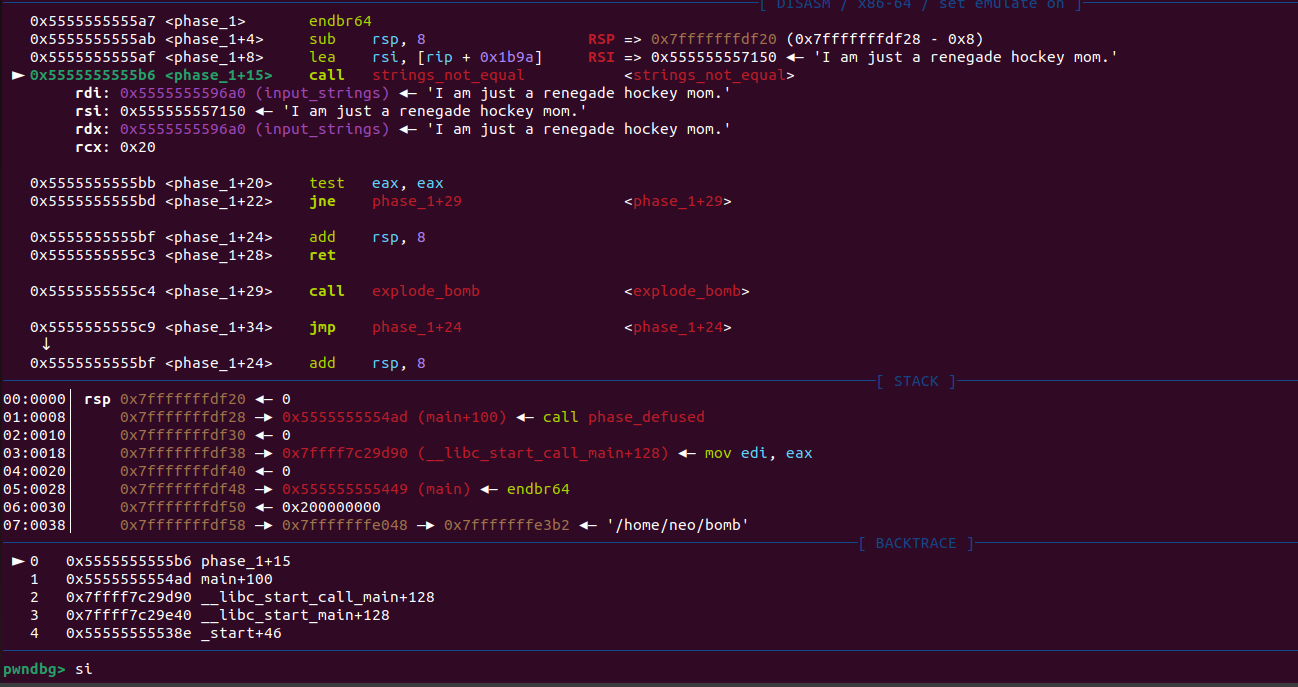Select backtrace frame 1 main+100
1298x687 pixels.
coord(236,579)
